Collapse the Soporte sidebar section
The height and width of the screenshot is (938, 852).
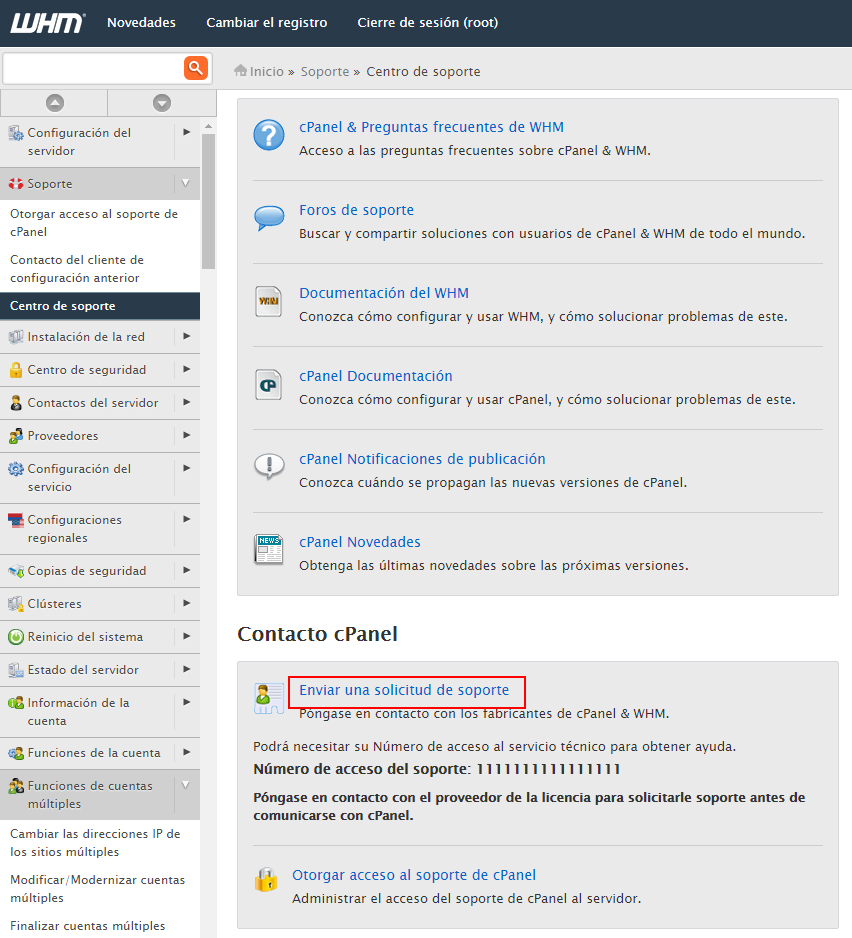pos(186,184)
